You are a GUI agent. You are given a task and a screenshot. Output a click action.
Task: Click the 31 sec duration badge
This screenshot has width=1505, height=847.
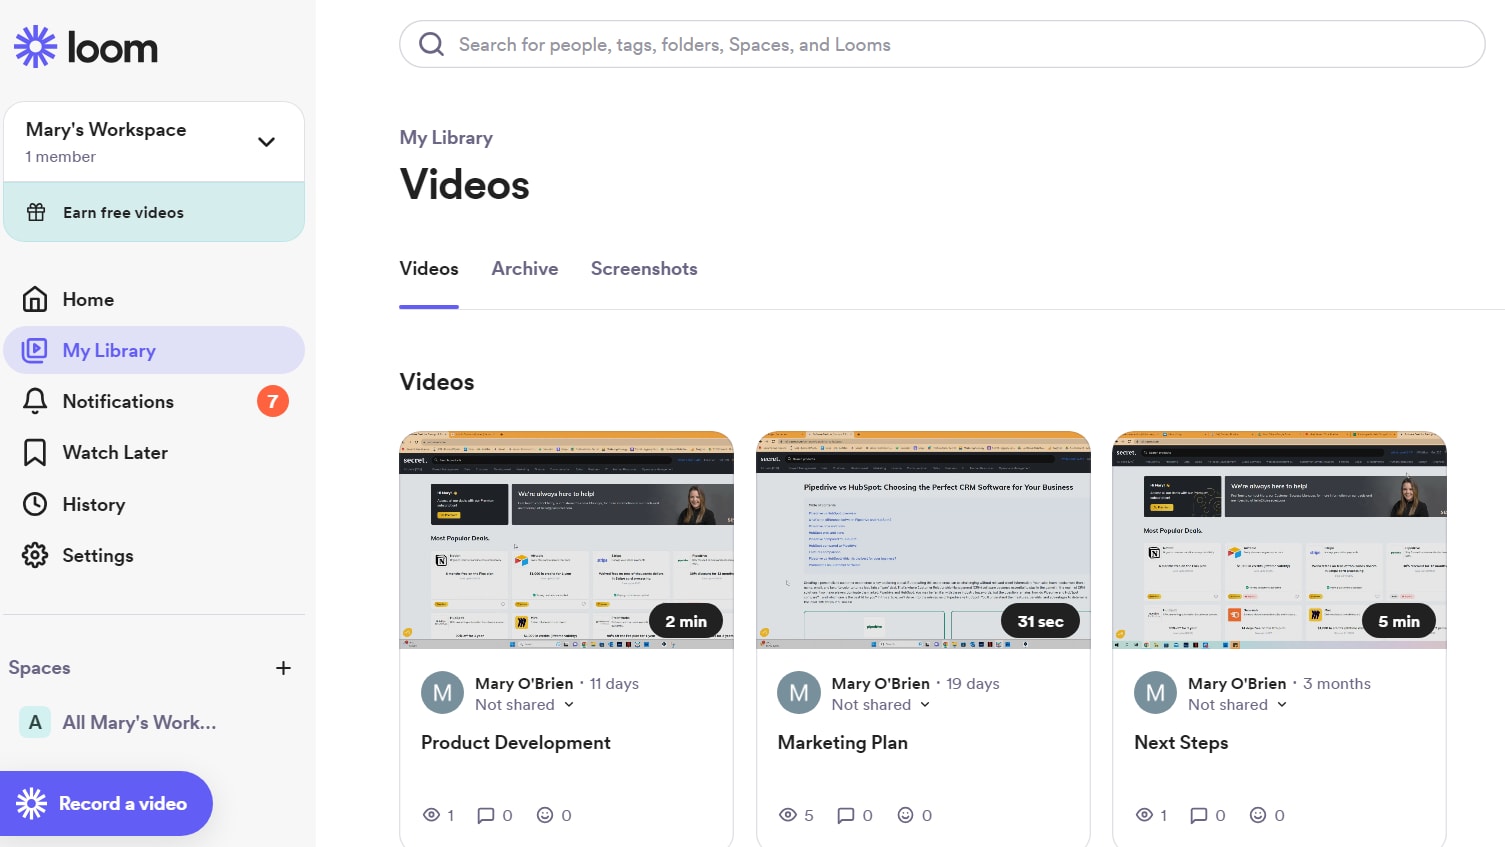[x=1040, y=621]
